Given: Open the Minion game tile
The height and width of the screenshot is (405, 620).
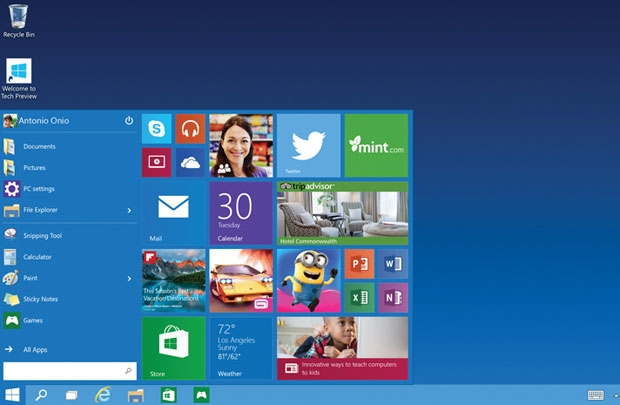Looking at the screenshot, I should (x=308, y=281).
